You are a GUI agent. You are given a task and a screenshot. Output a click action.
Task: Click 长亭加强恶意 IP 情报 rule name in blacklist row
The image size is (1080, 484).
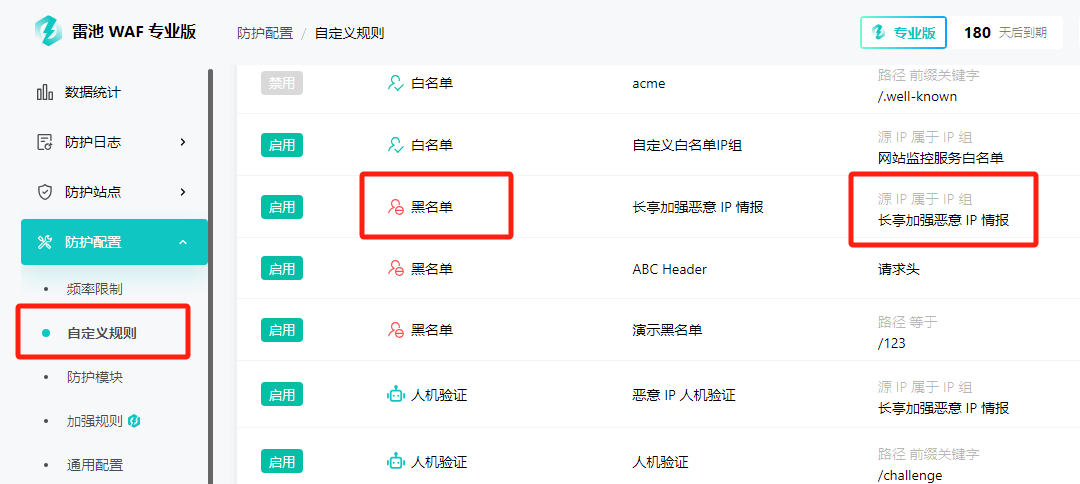[697, 207]
